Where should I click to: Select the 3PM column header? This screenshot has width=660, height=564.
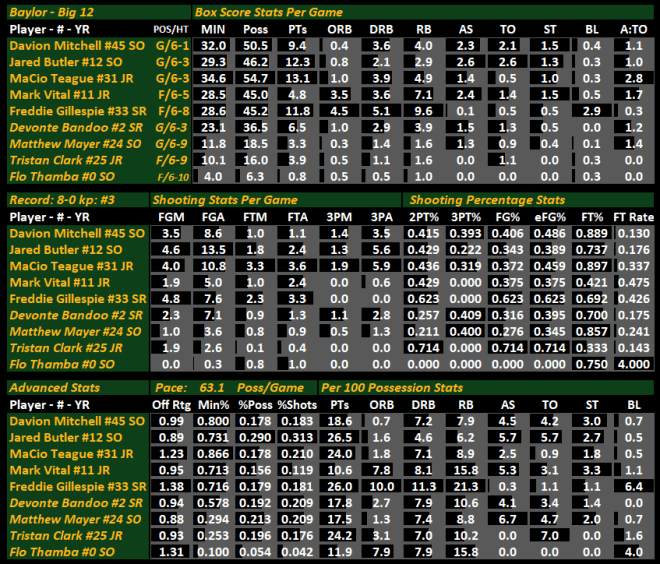[339, 217]
